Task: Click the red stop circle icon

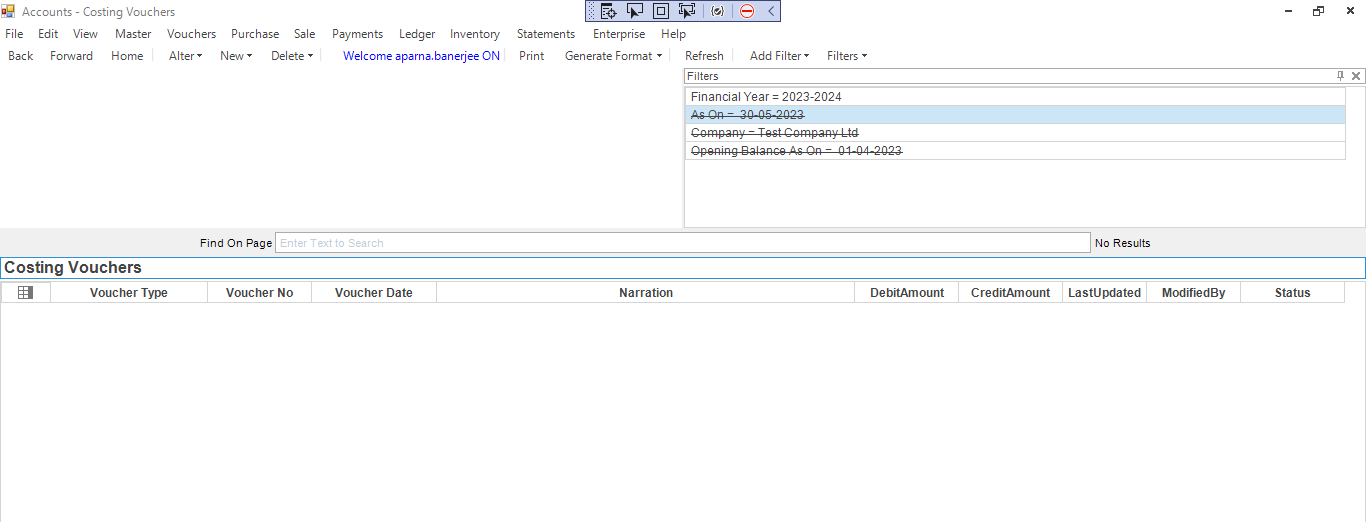Action: tap(747, 11)
